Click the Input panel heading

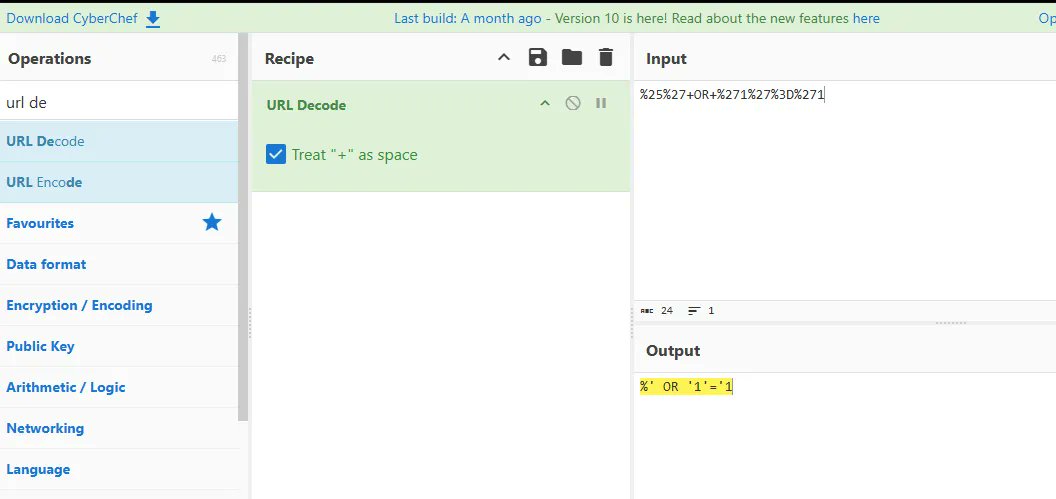pos(666,59)
